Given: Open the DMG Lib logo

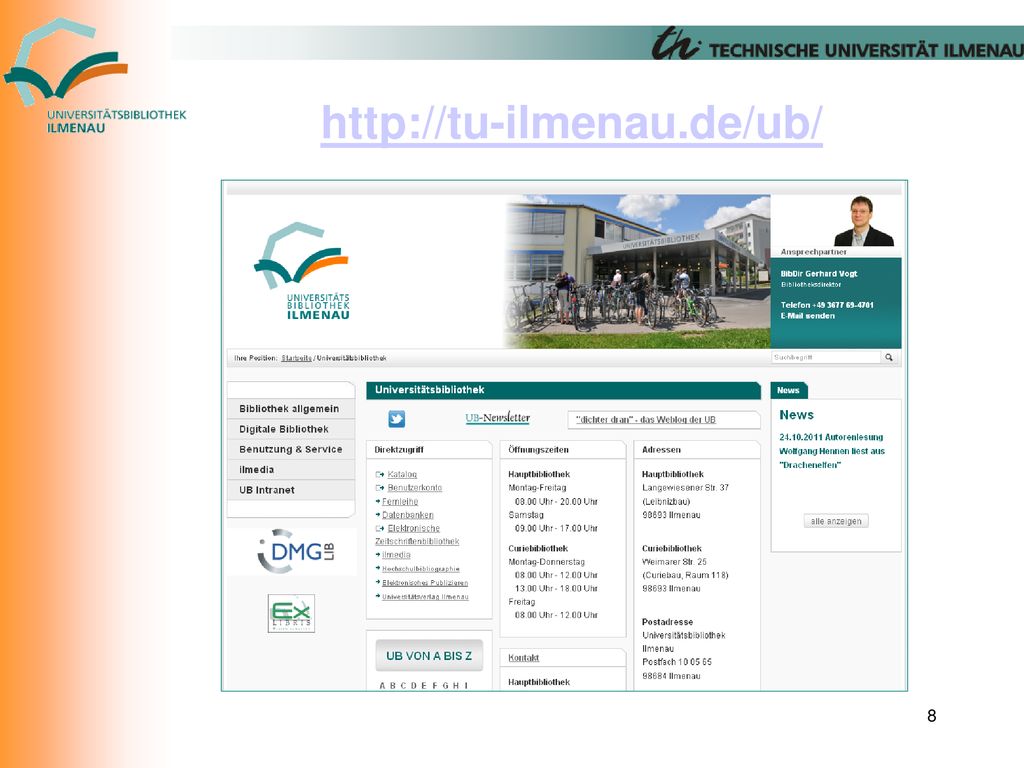Looking at the screenshot, I should [x=296, y=552].
